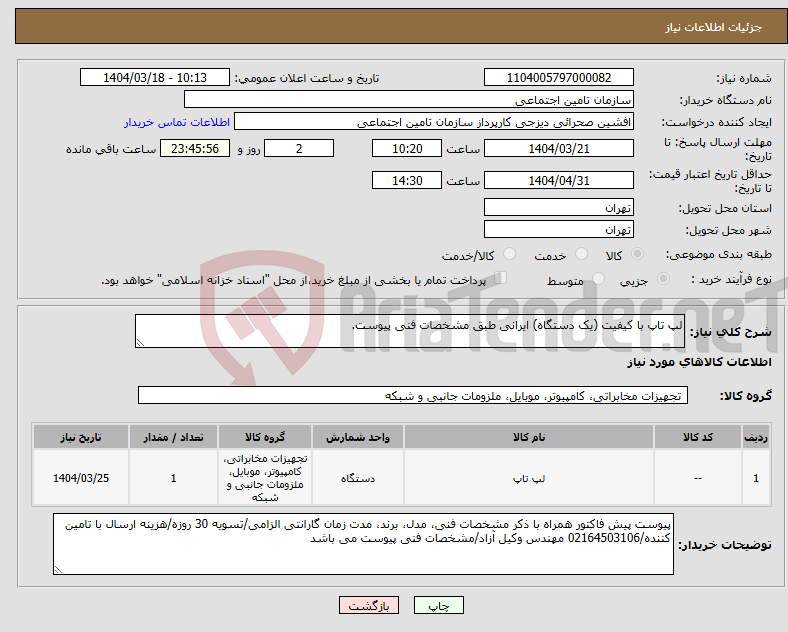Click the تاریخ نیاز column header
The height and width of the screenshot is (632, 788).
(x=81, y=437)
